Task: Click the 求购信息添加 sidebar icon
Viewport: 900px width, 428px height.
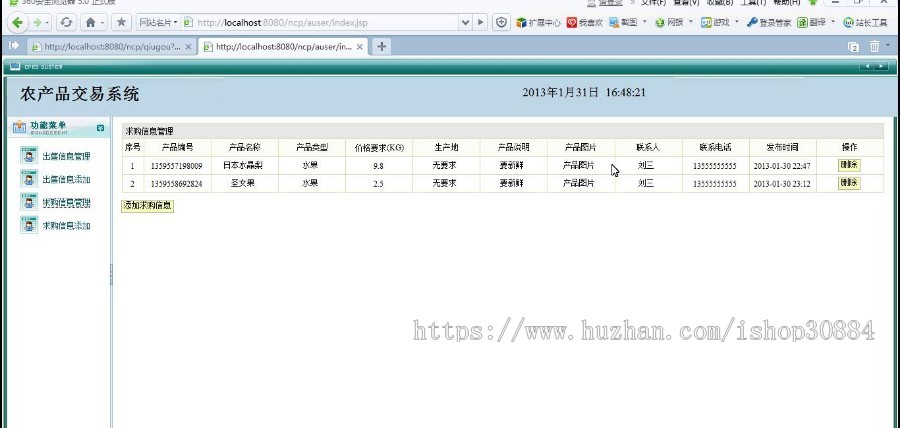Action: [29, 225]
